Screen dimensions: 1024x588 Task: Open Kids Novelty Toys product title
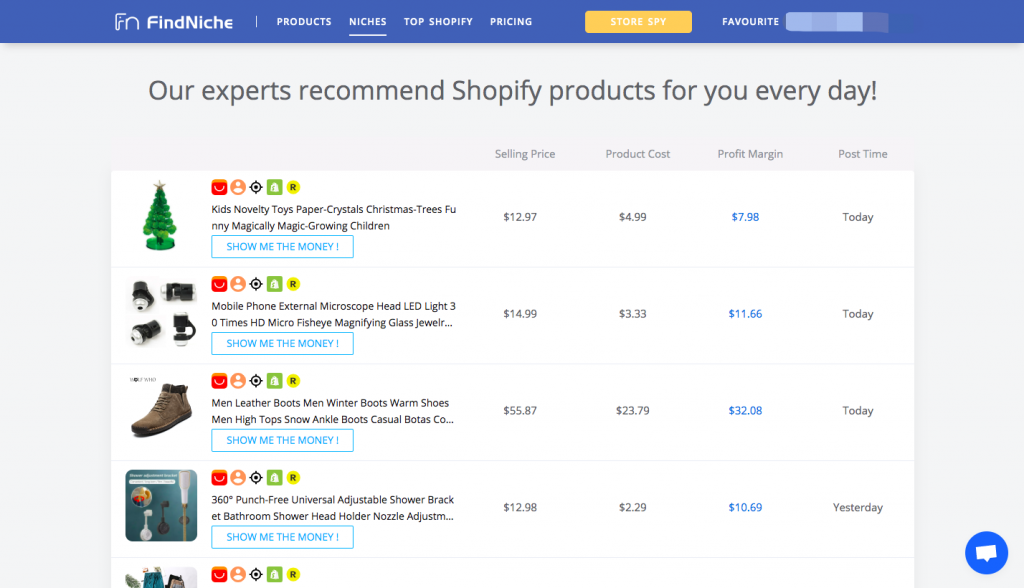click(x=334, y=218)
